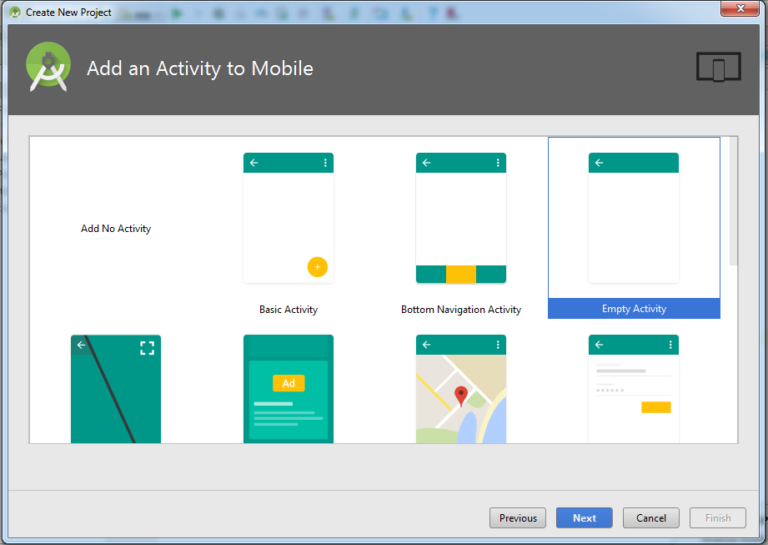The height and width of the screenshot is (545, 768).
Task: Click the yellow Ad badge in AdMob template
Action: click(x=288, y=383)
